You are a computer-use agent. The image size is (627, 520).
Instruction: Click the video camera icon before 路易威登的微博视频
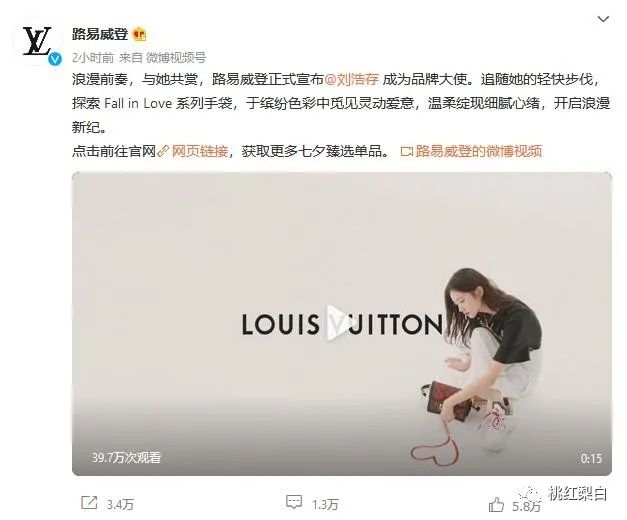click(406, 152)
